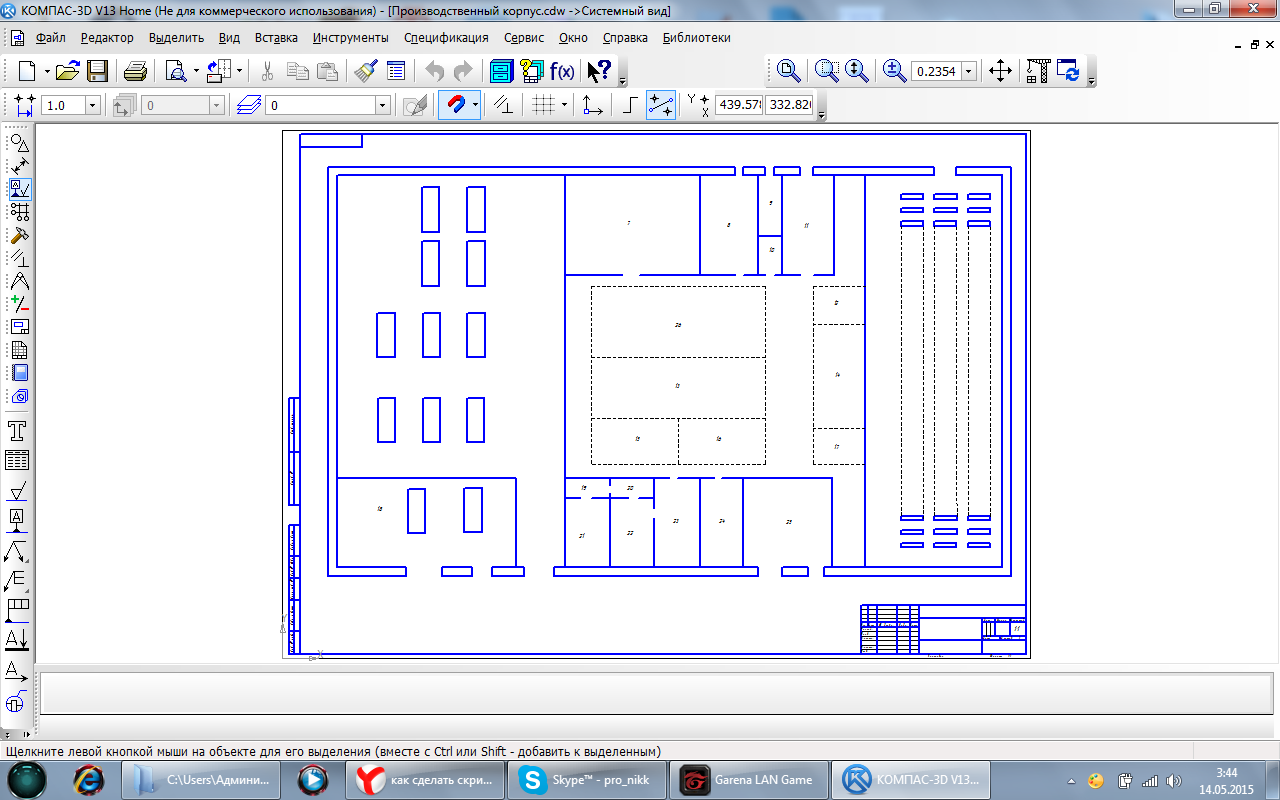This screenshot has height=800, width=1280.
Task: Select the Table insertion tool in sidebar
Action: pos(17,460)
